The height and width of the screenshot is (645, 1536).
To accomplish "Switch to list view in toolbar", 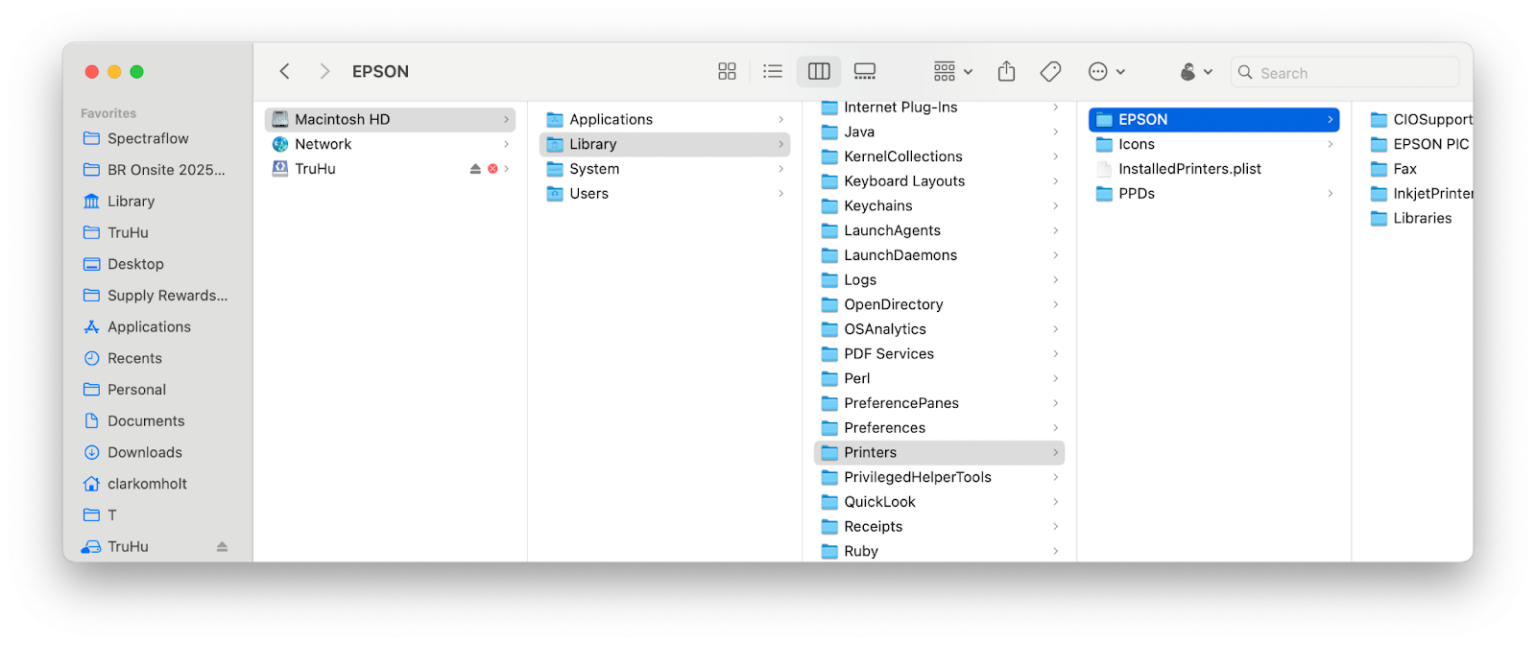I will click(772, 72).
